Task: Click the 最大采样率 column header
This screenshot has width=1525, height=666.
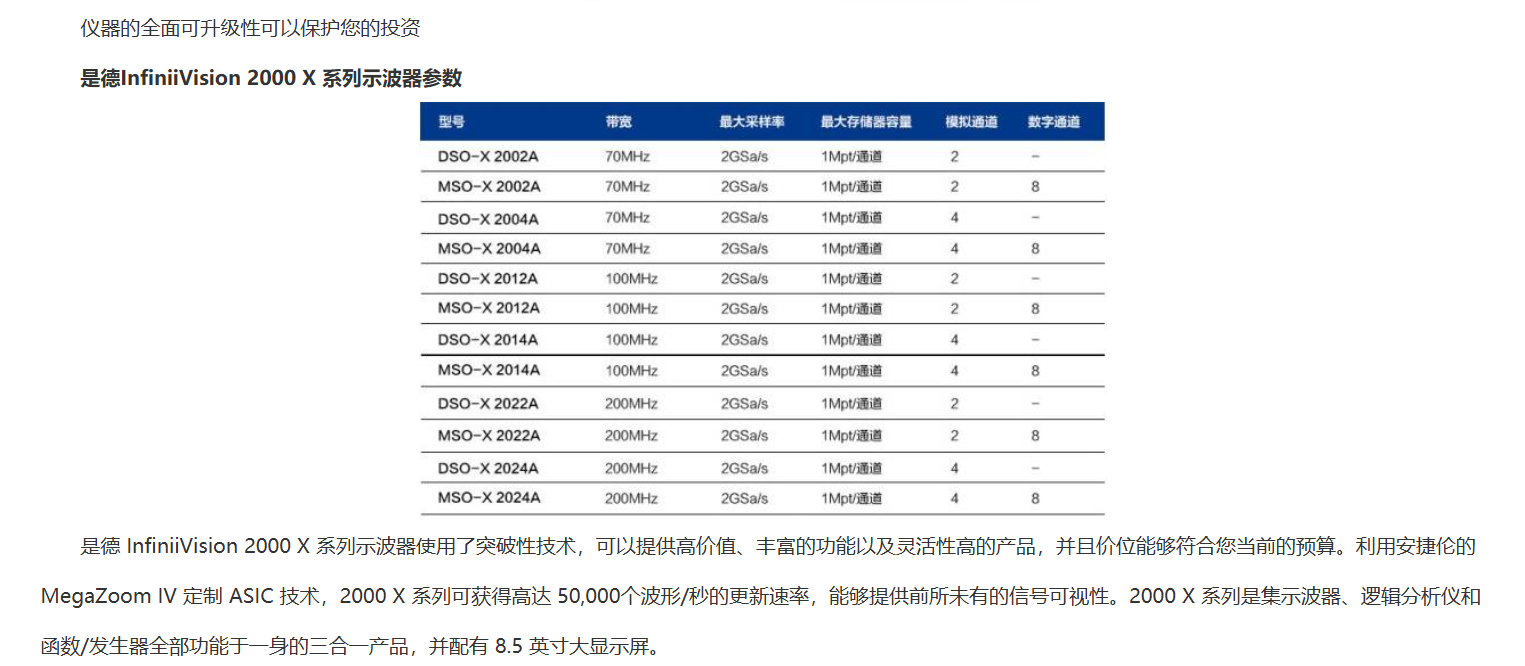Action: 752,122
